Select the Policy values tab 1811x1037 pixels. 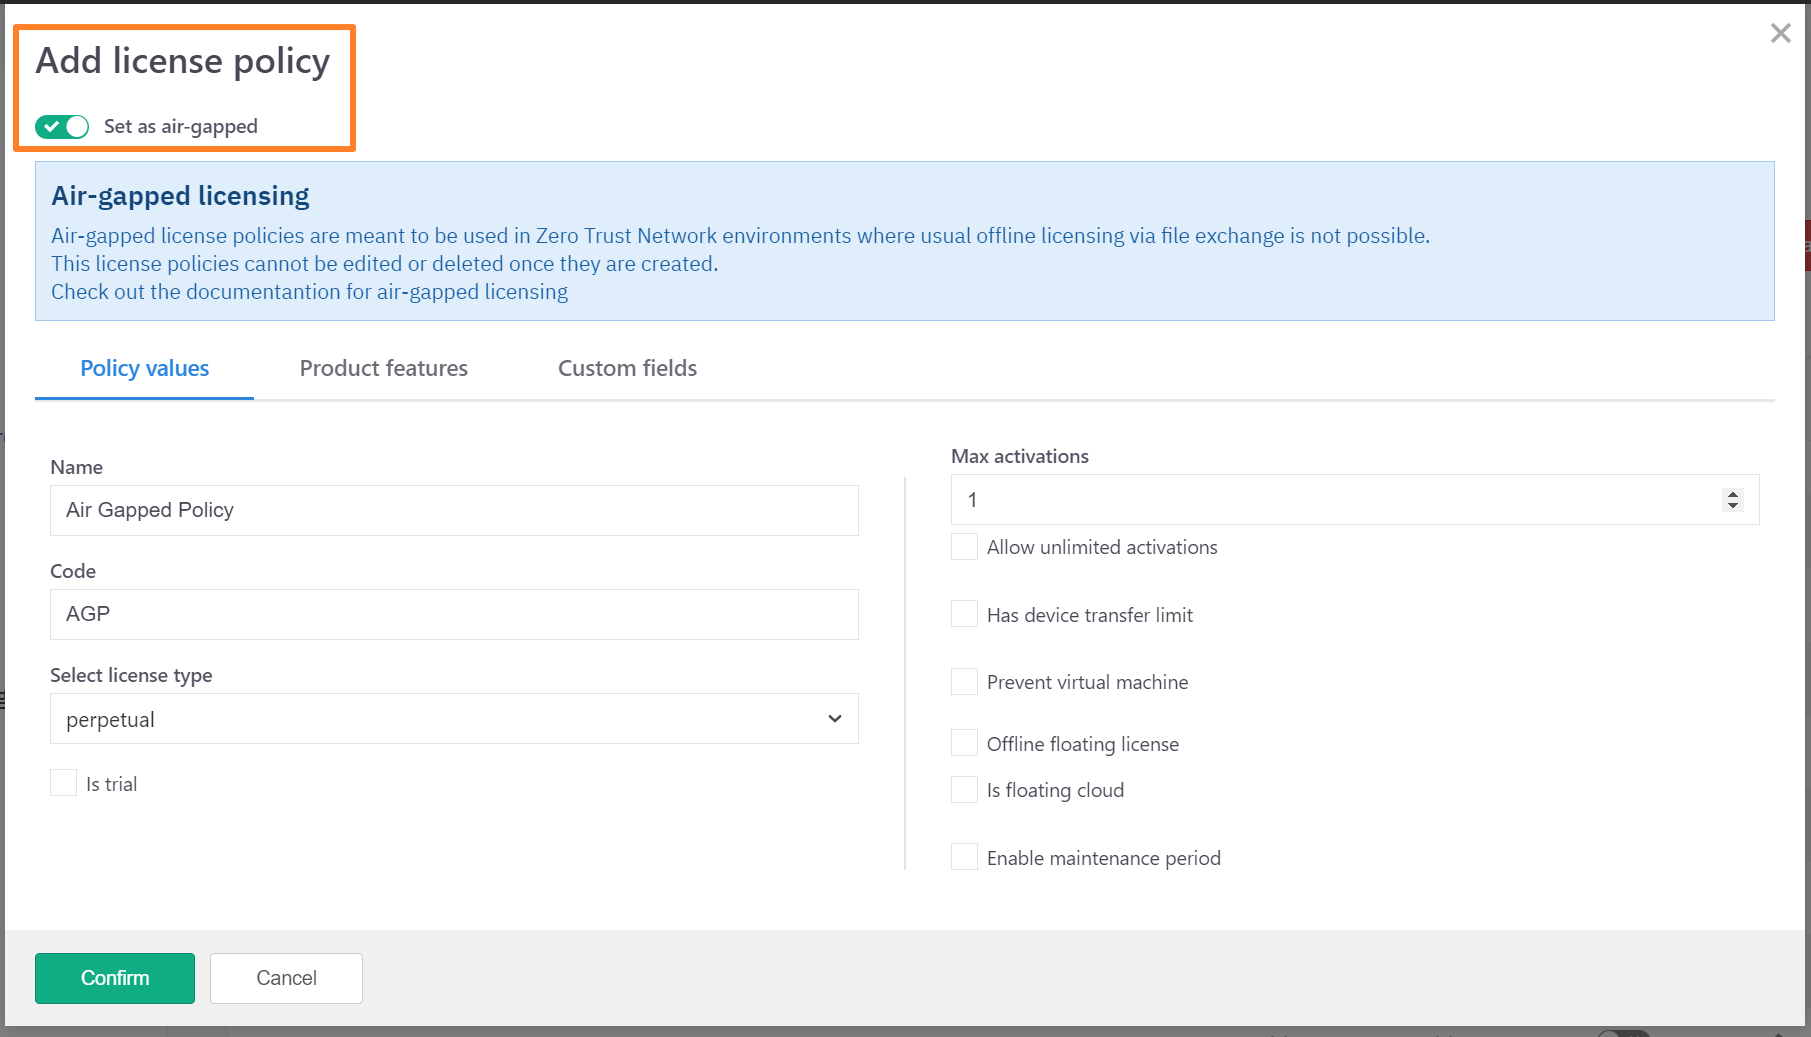[x=144, y=368]
